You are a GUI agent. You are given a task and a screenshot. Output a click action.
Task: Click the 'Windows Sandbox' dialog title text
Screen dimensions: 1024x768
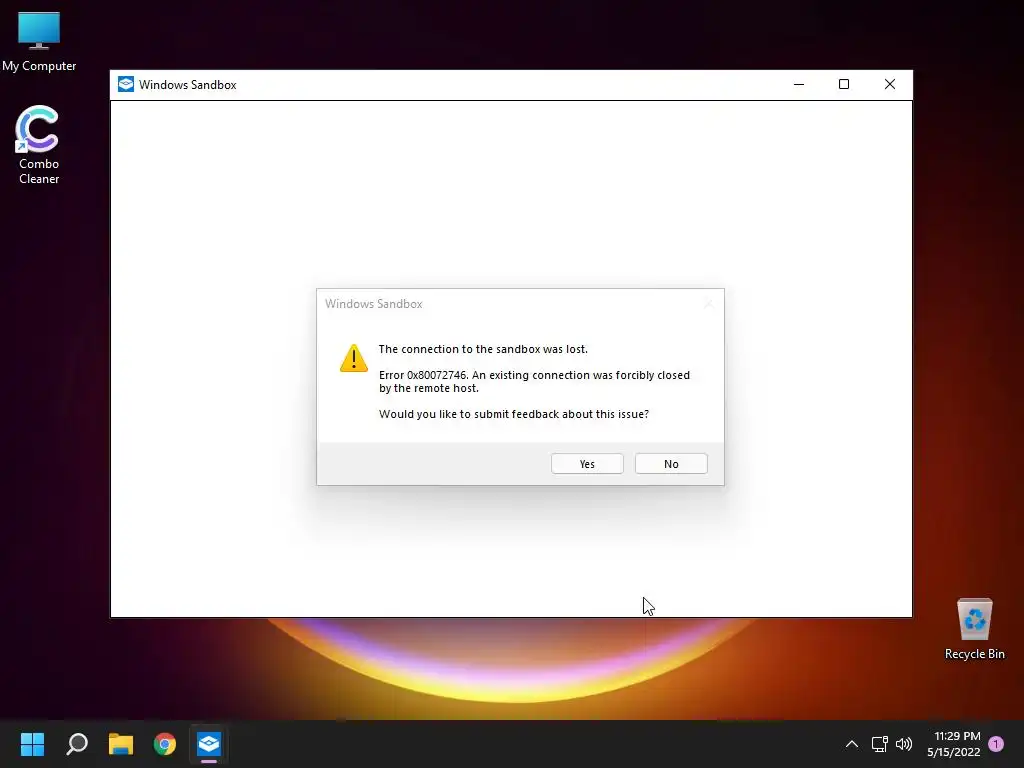click(374, 304)
